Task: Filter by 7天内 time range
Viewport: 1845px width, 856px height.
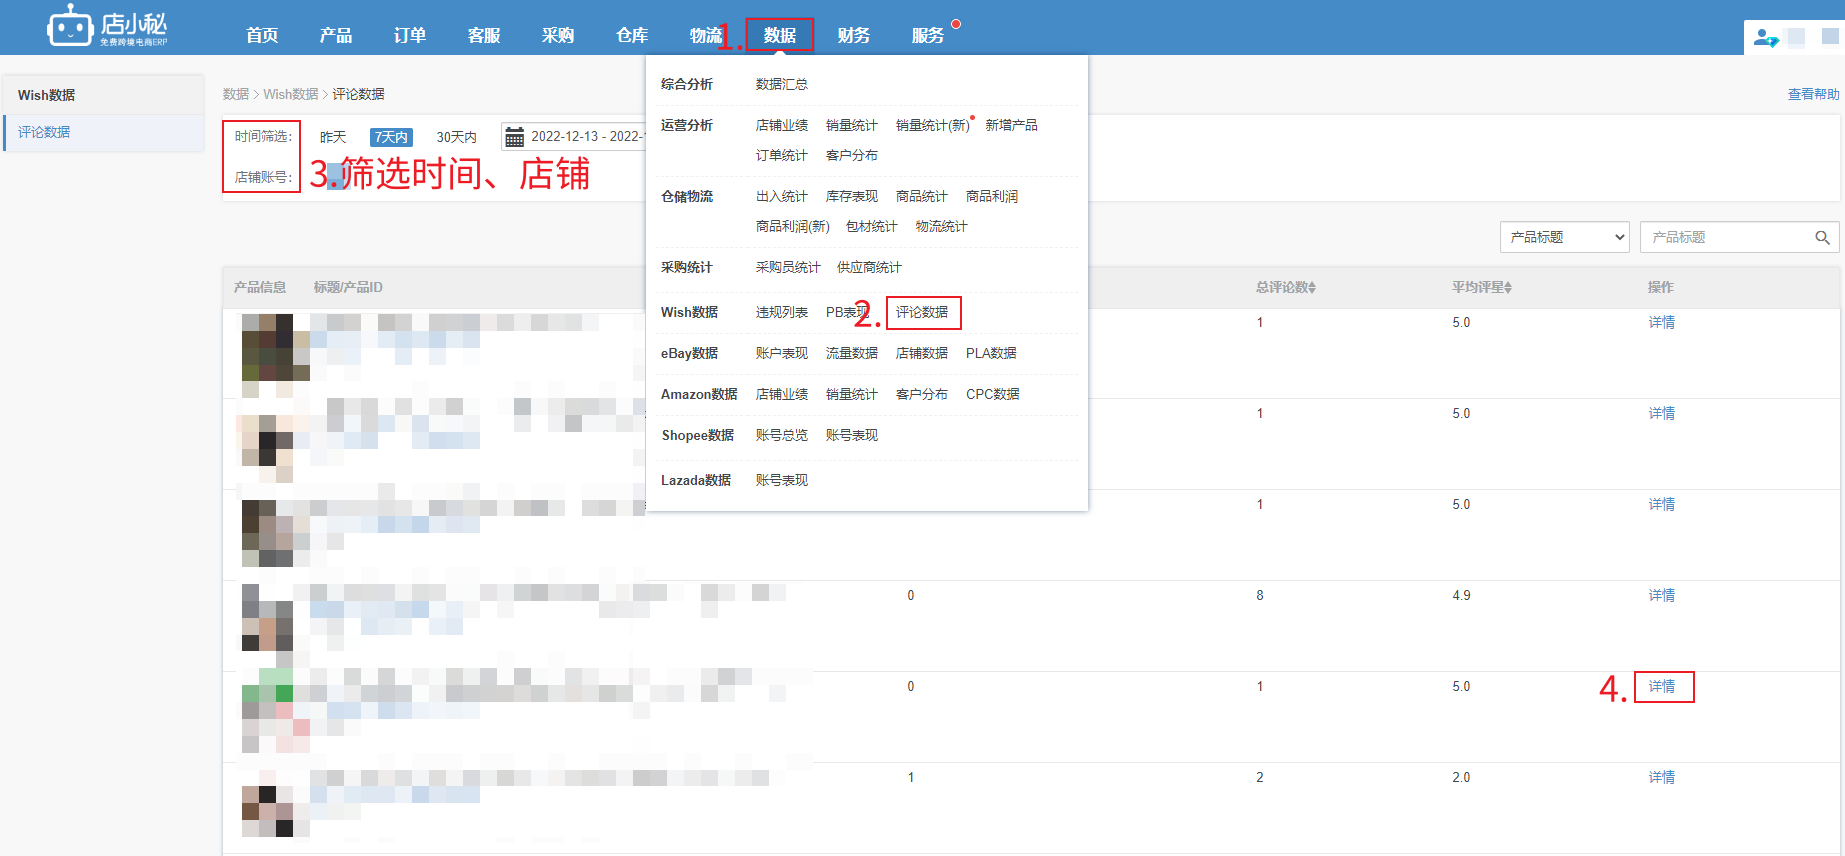Action: point(391,137)
